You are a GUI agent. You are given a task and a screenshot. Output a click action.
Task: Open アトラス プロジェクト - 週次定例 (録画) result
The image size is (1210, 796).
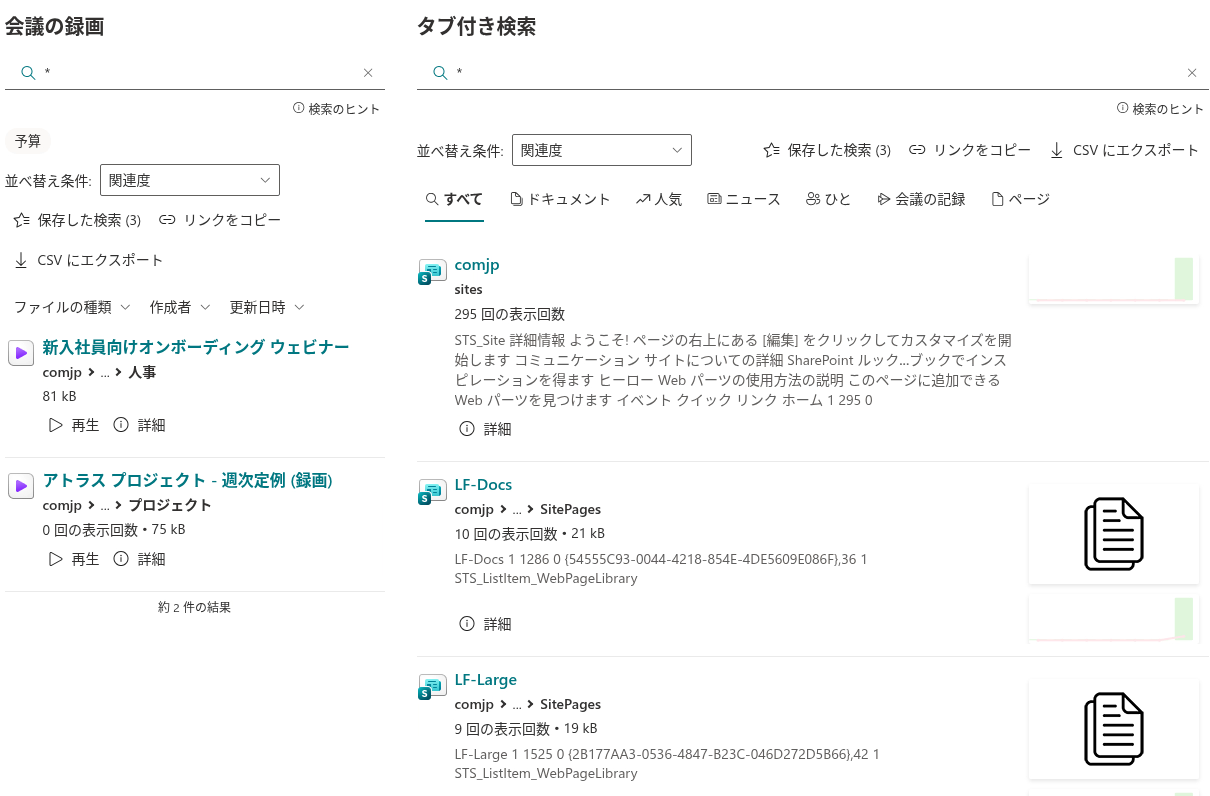tap(188, 481)
